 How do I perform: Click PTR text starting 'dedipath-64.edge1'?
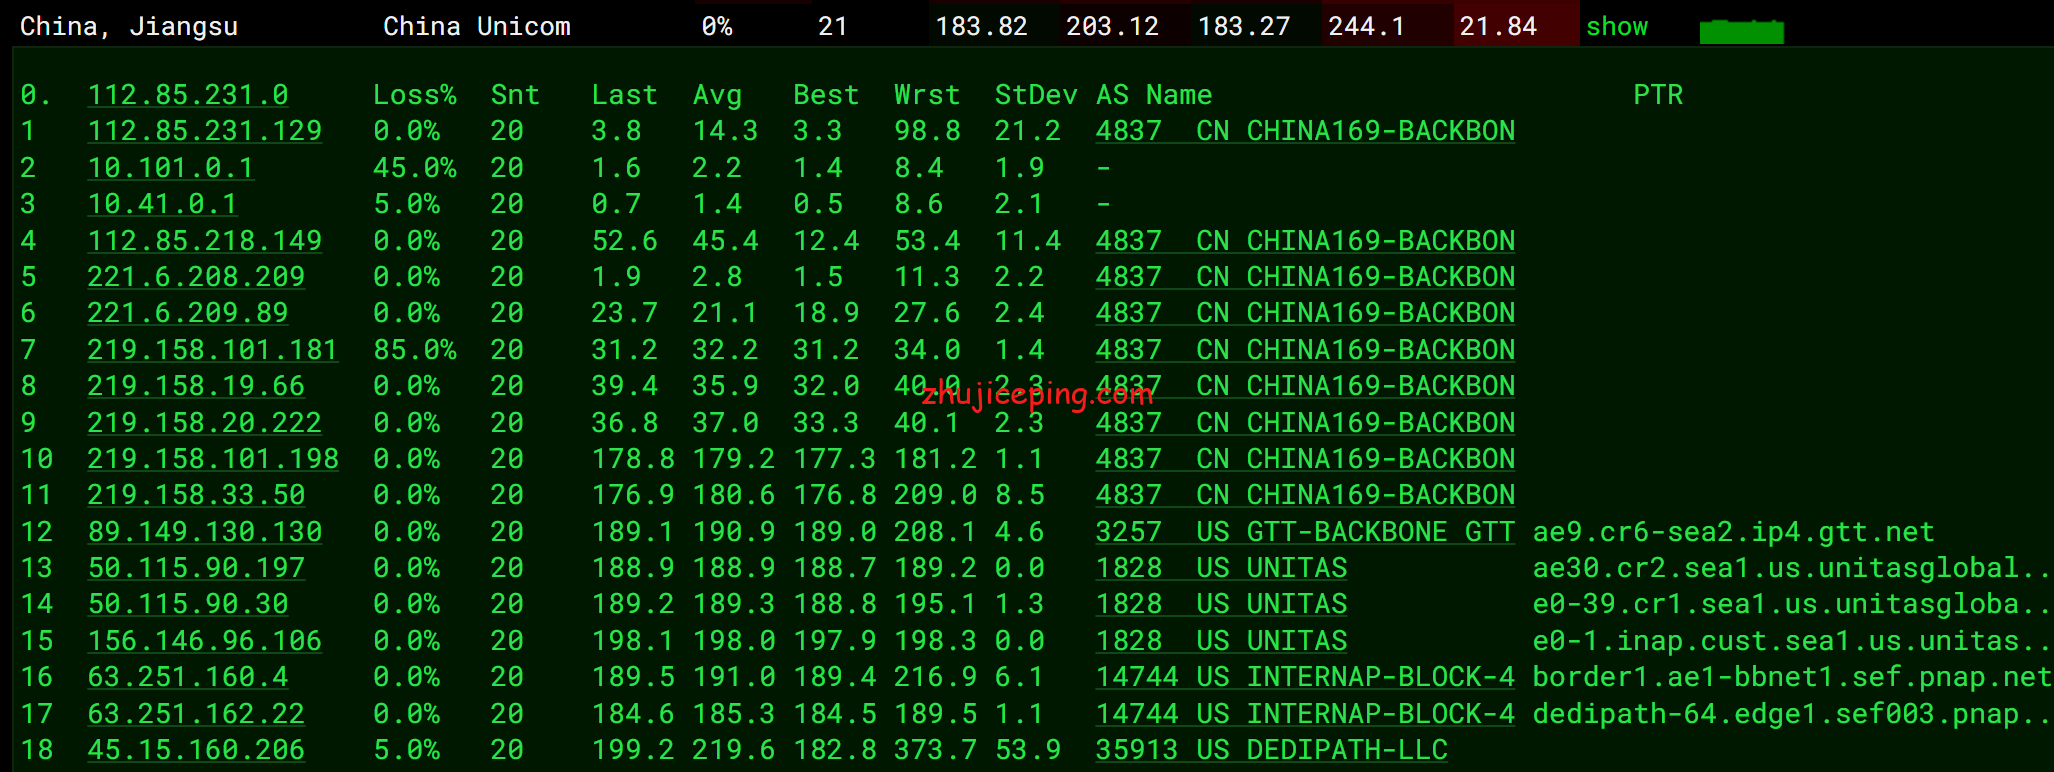point(1791,714)
